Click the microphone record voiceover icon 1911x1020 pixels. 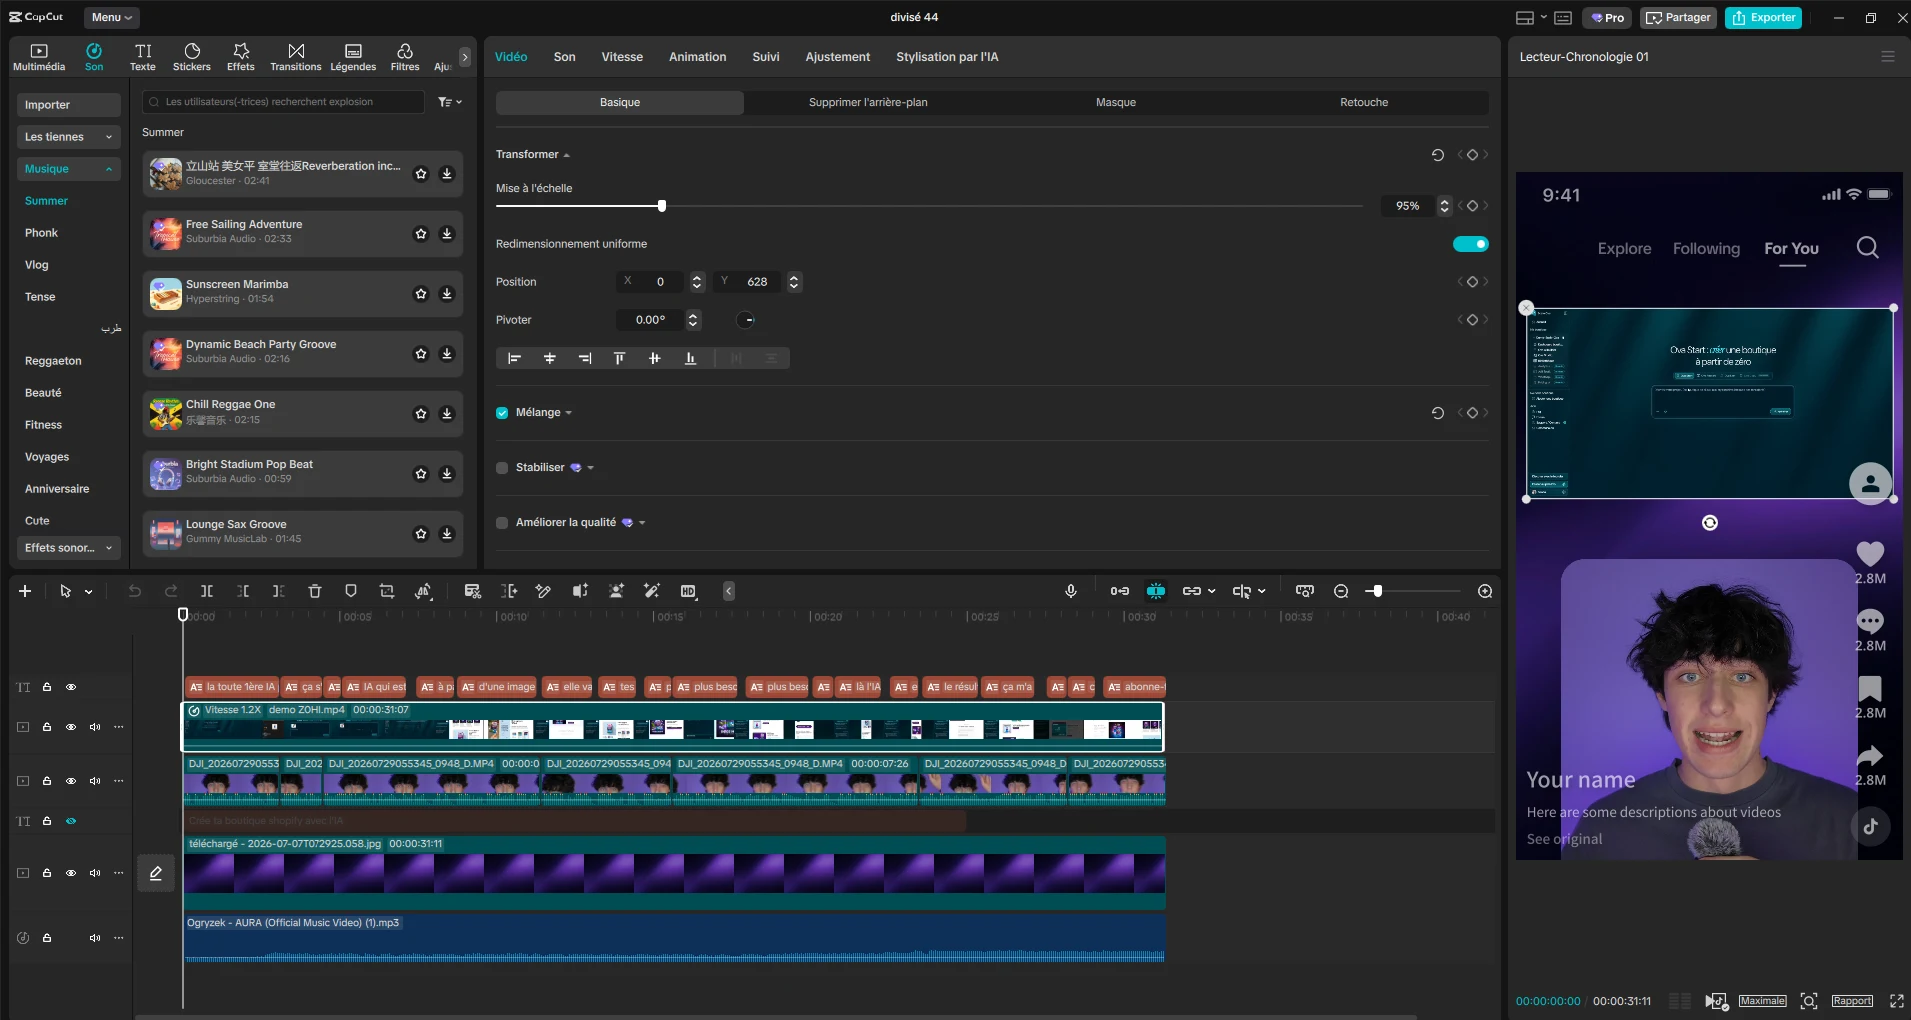(1071, 591)
